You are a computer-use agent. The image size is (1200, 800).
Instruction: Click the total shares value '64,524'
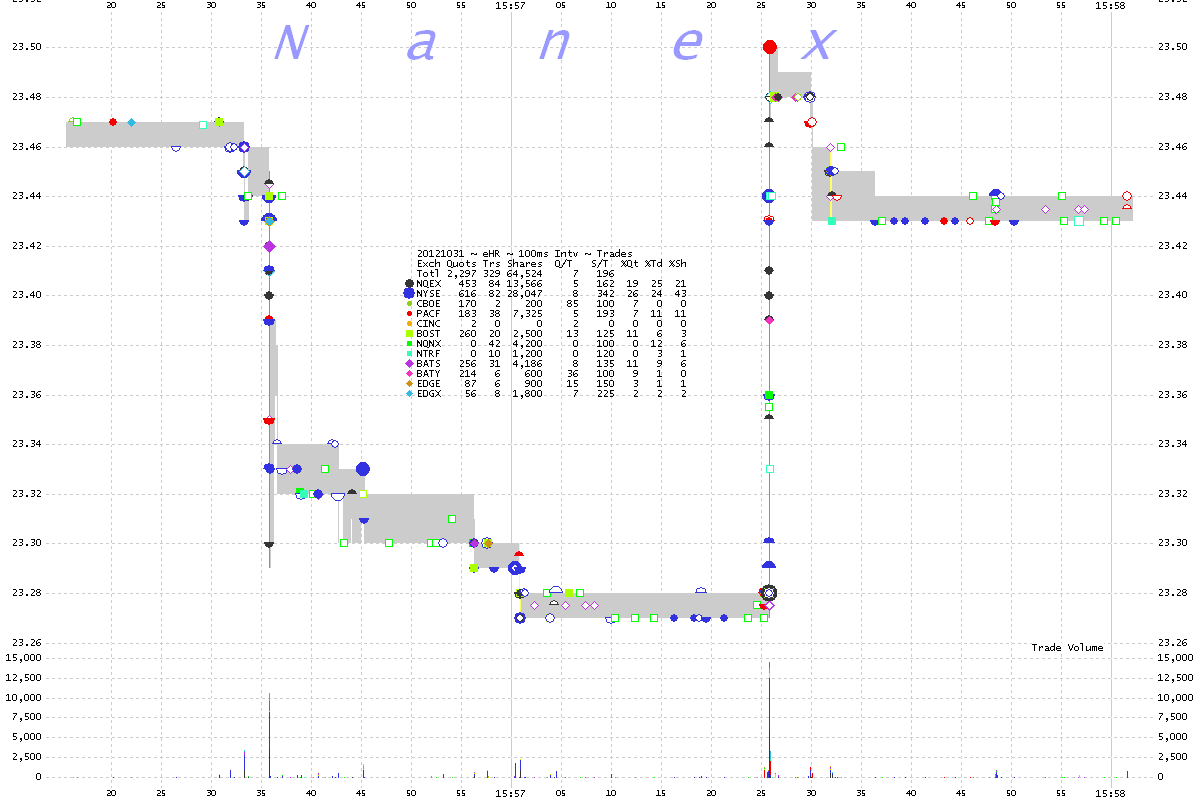tap(523, 273)
